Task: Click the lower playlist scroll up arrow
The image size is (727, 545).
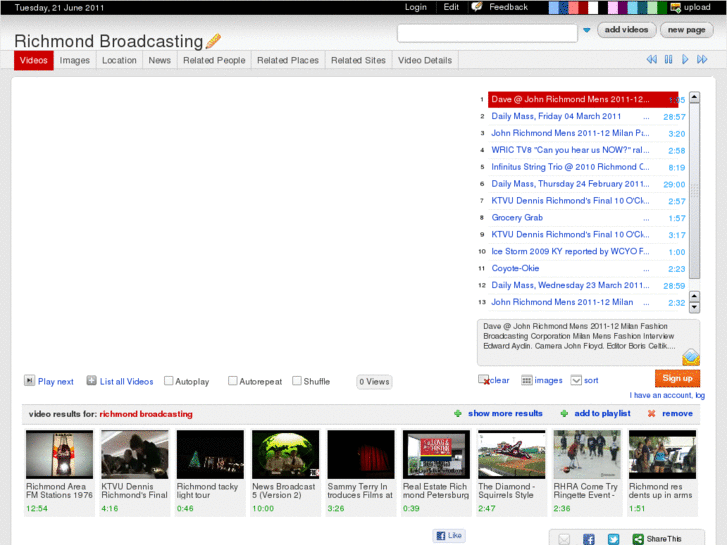Action: click(694, 296)
